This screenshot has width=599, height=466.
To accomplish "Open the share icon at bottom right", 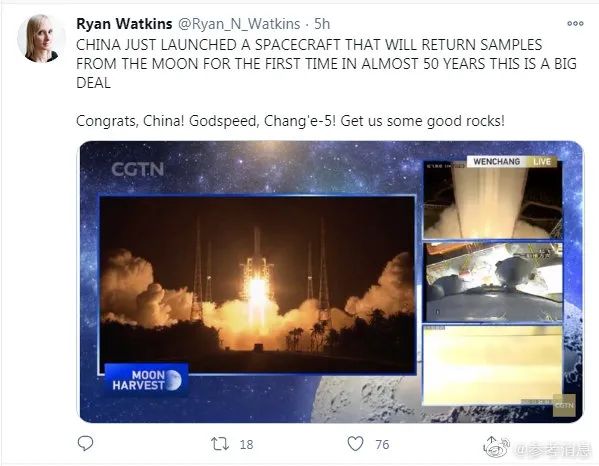I will (492, 443).
